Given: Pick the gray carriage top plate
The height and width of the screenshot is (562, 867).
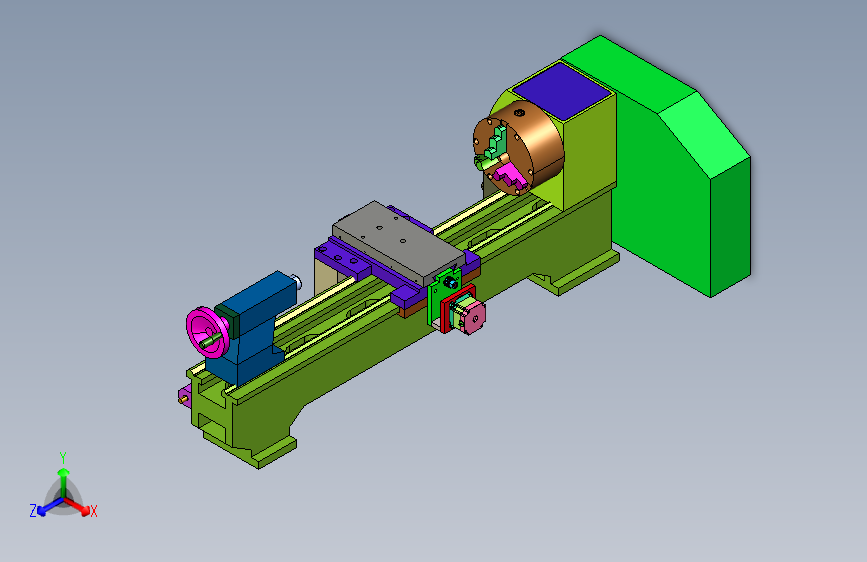Looking at the screenshot, I should (x=397, y=241).
